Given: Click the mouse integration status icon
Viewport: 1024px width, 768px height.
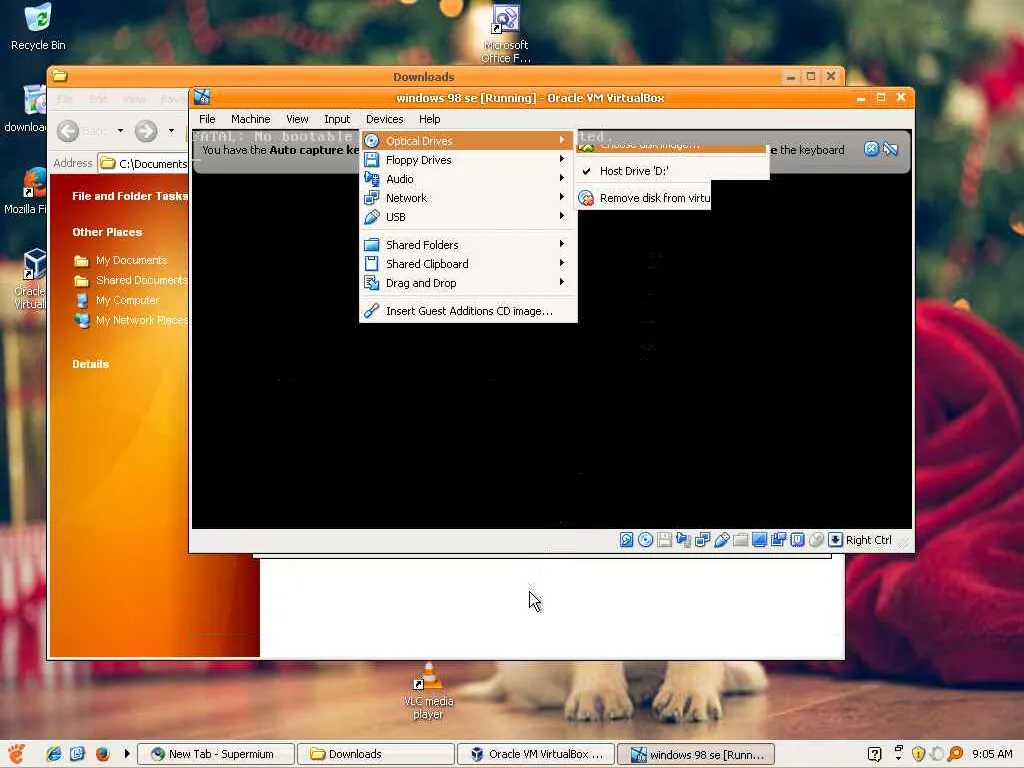Looking at the screenshot, I should (816, 539).
